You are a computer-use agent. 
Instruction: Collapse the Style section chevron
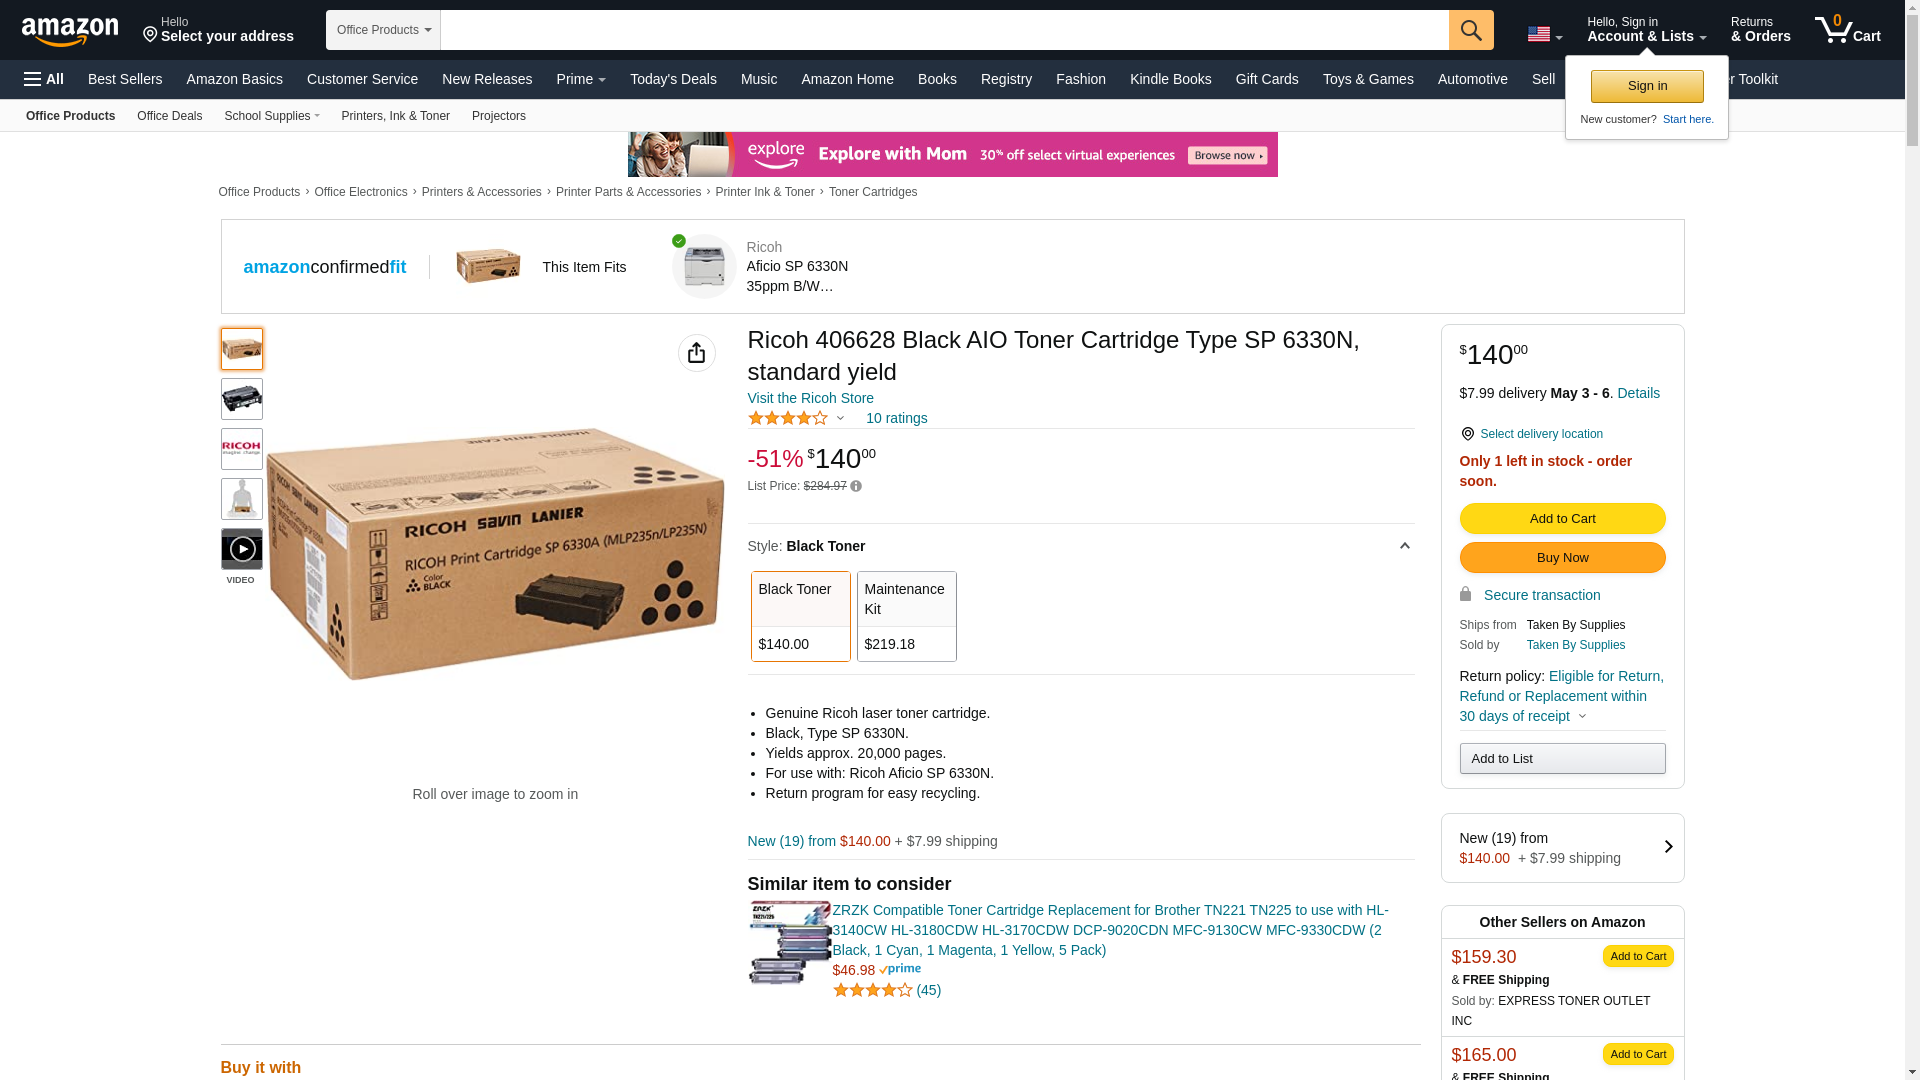1404,546
